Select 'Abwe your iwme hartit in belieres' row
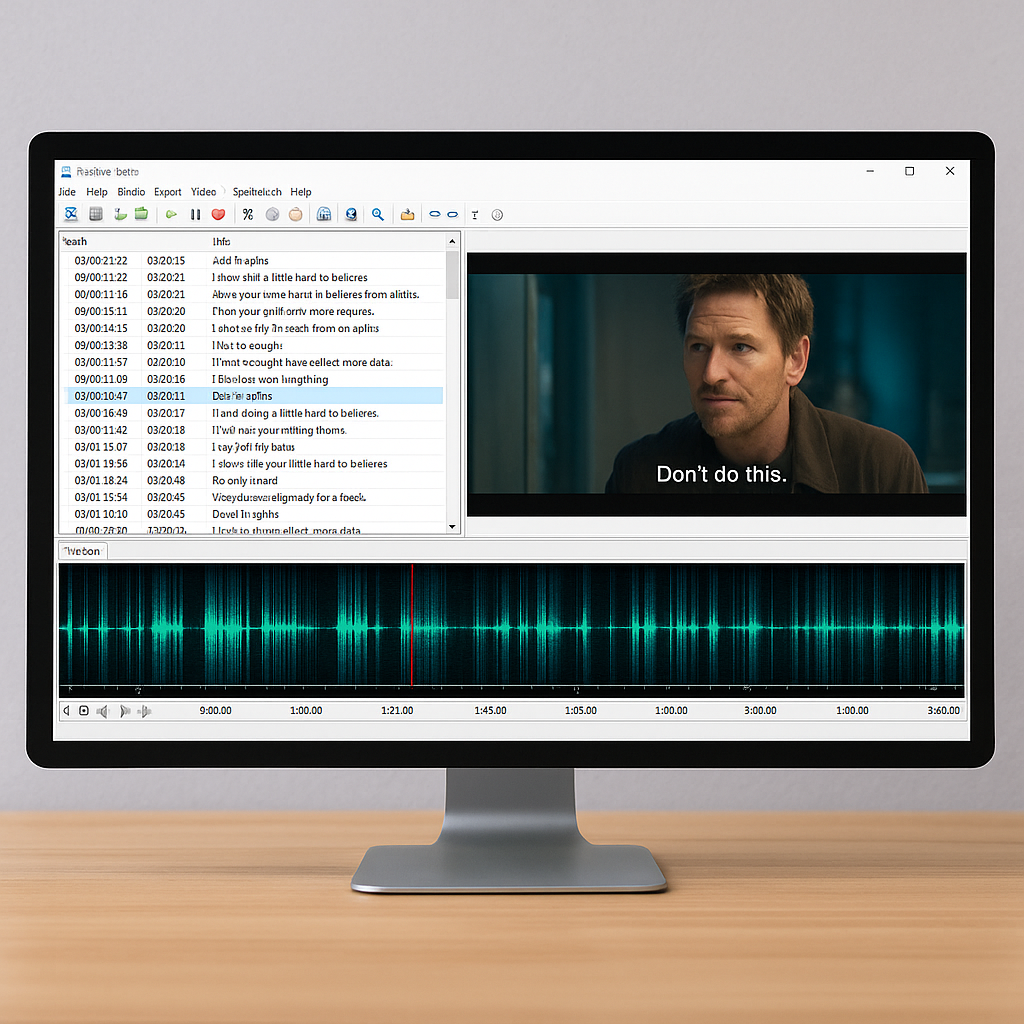The height and width of the screenshot is (1024, 1024). pos(255,295)
